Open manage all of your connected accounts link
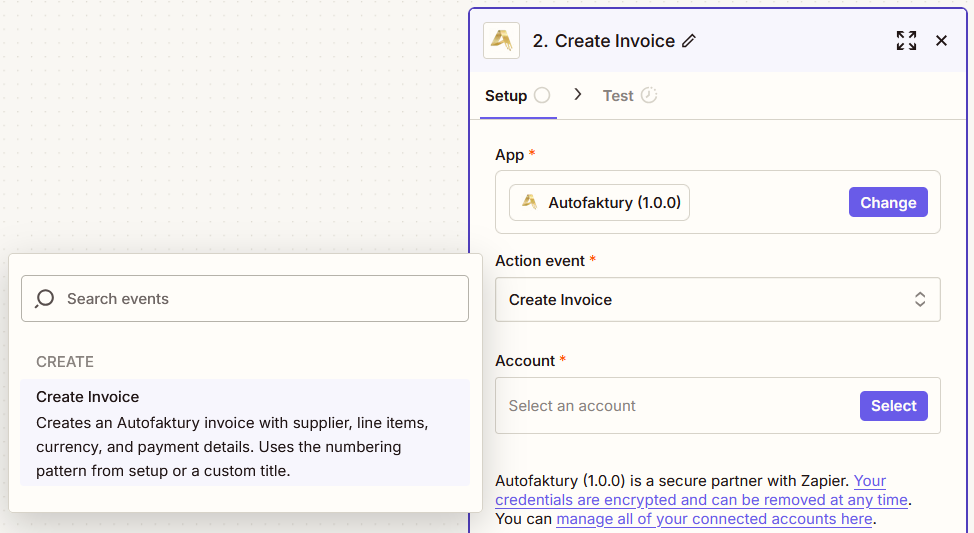 (x=714, y=519)
